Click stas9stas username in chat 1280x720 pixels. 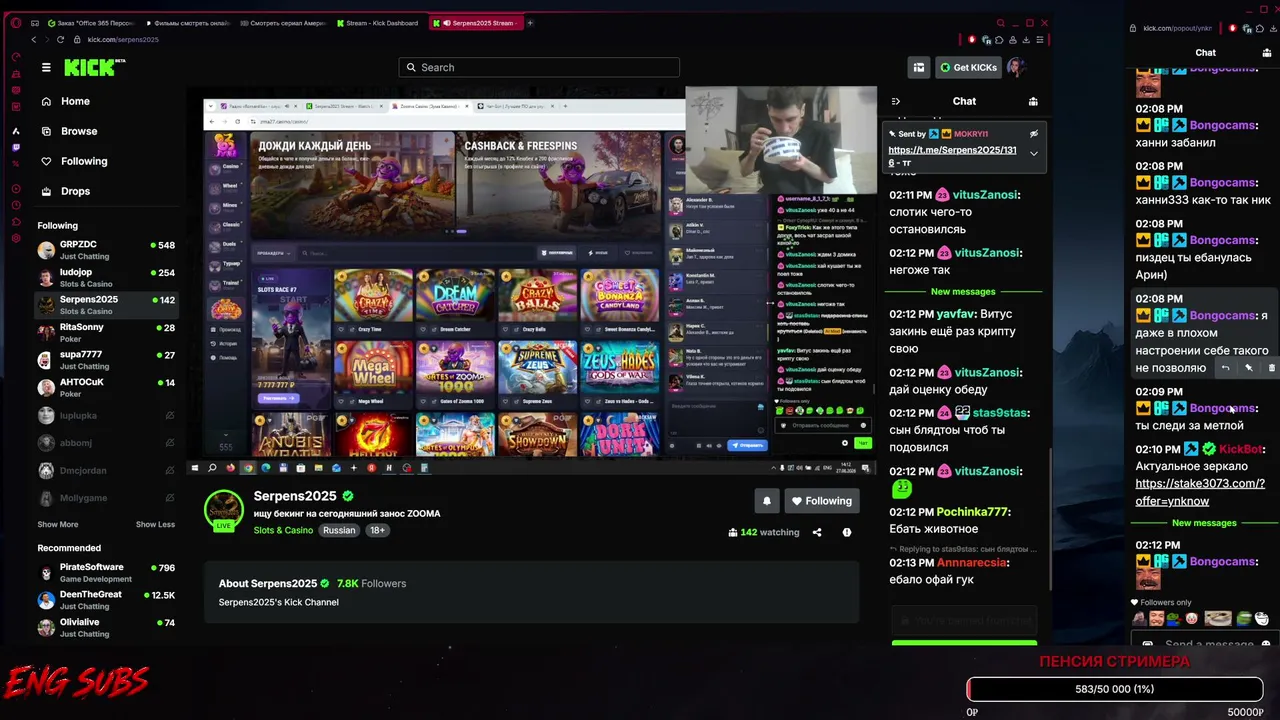1000,413
